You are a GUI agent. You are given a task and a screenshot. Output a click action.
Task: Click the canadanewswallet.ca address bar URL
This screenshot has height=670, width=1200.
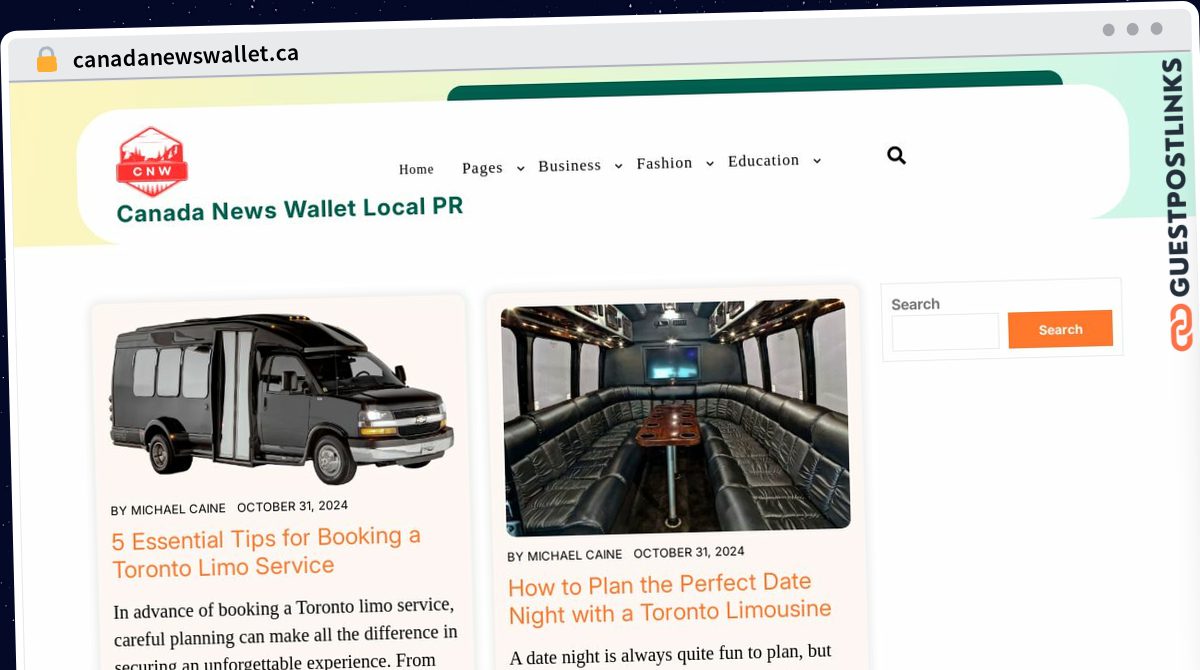coord(186,56)
